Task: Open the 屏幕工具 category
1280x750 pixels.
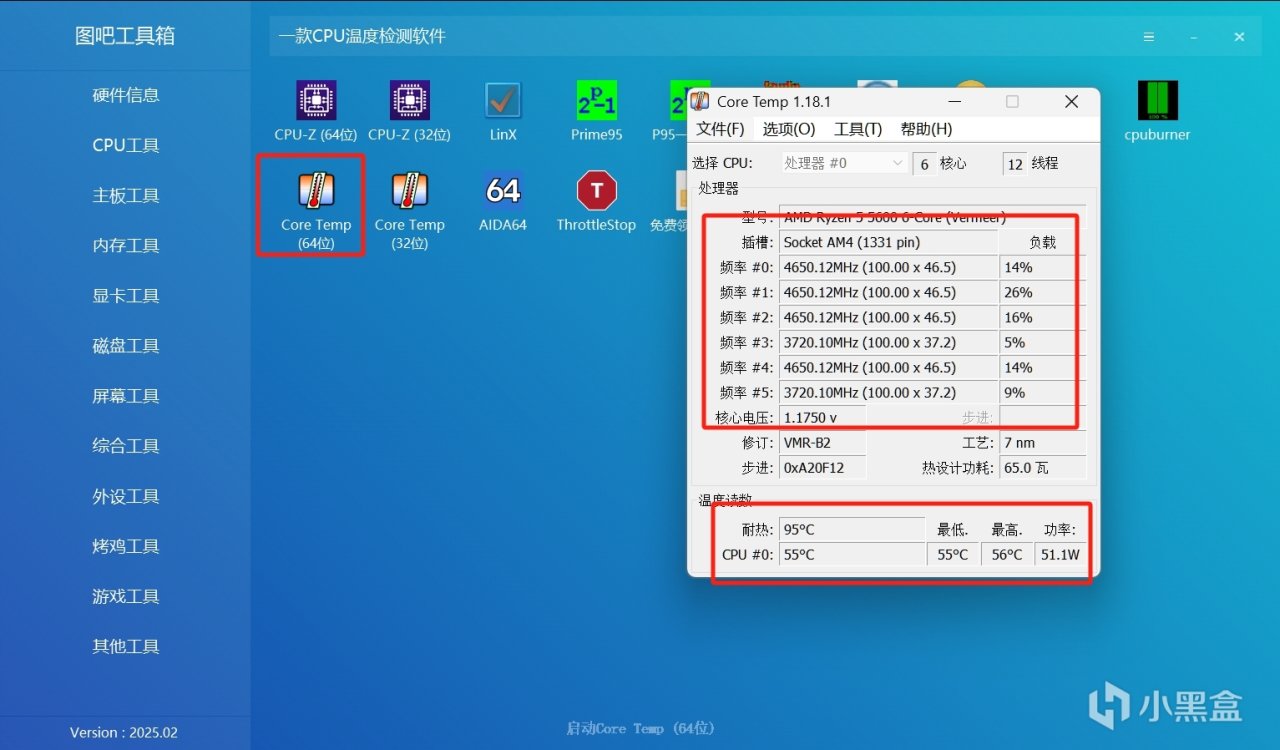Action: click(x=125, y=396)
